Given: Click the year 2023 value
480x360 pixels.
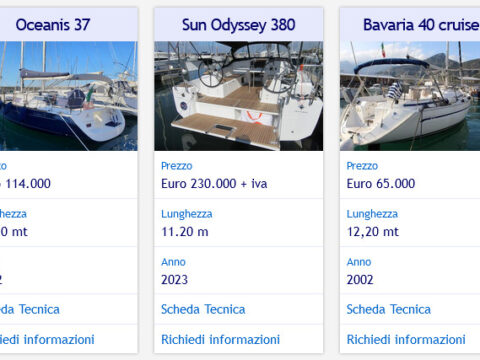Looking at the screenshot, I should (174, 280).
